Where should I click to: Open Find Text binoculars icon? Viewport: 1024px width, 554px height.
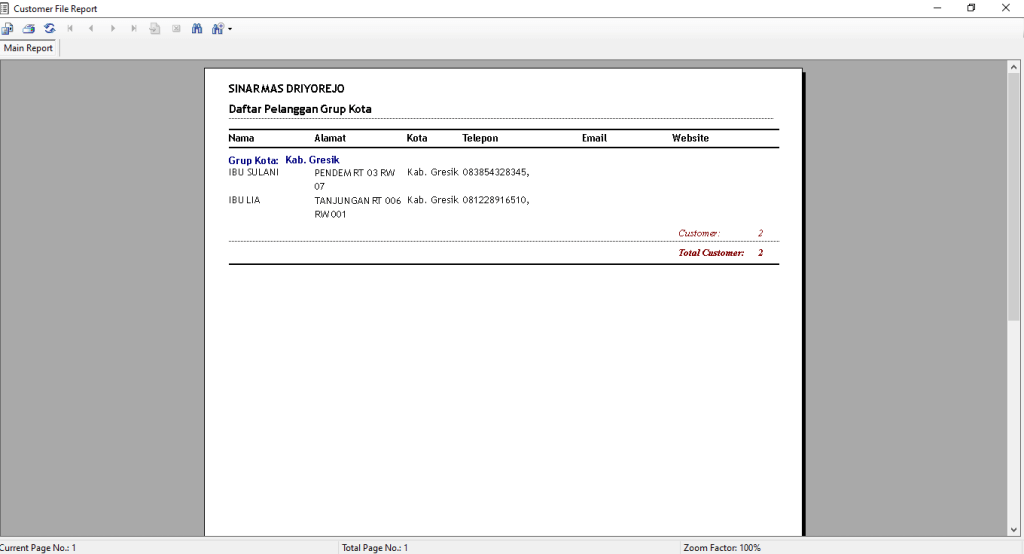pos(197,29)
